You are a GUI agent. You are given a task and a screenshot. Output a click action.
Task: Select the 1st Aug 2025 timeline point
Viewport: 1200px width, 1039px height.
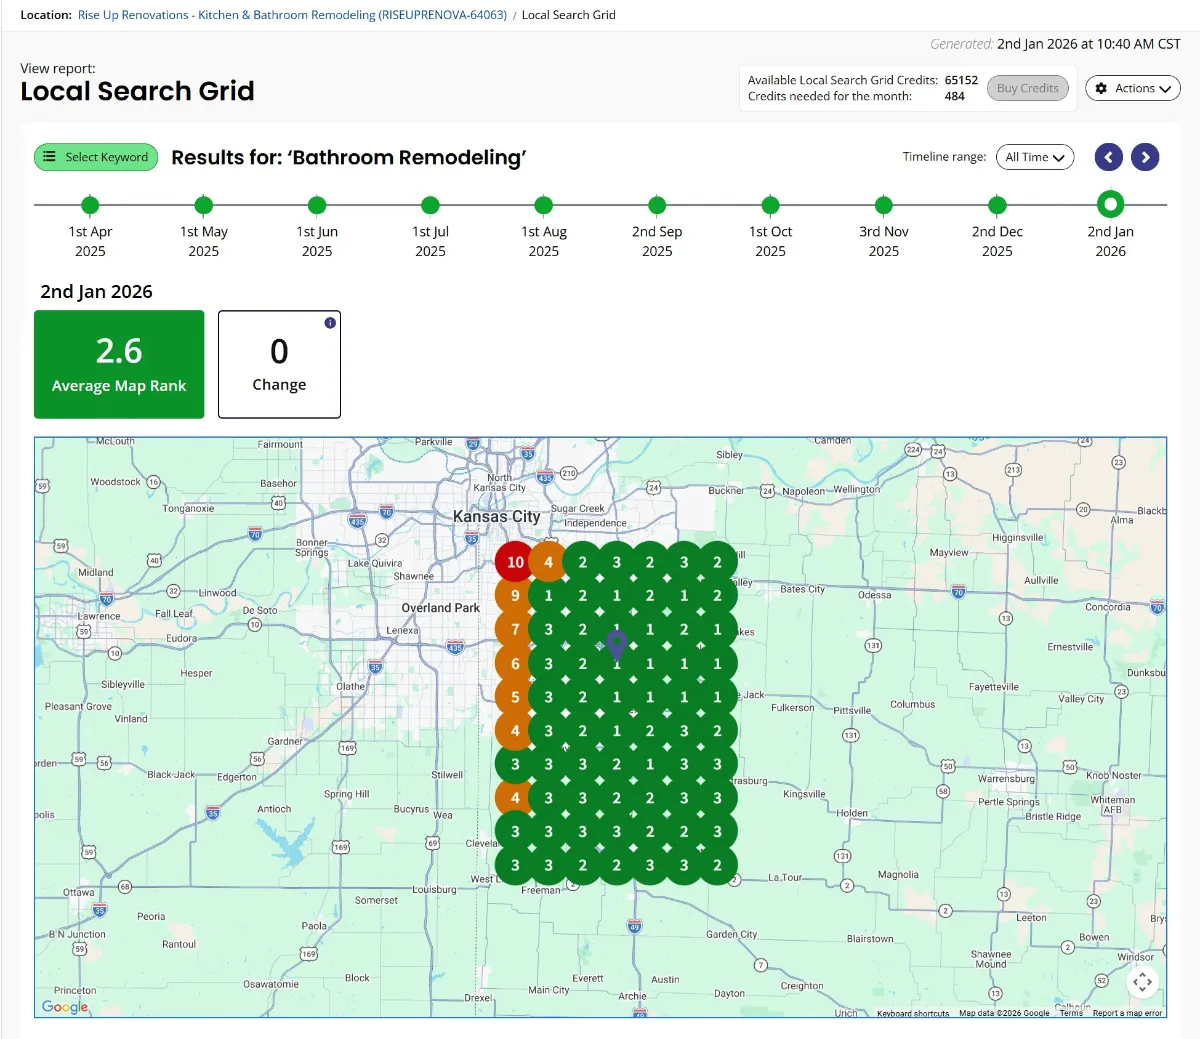click(544, 205)
